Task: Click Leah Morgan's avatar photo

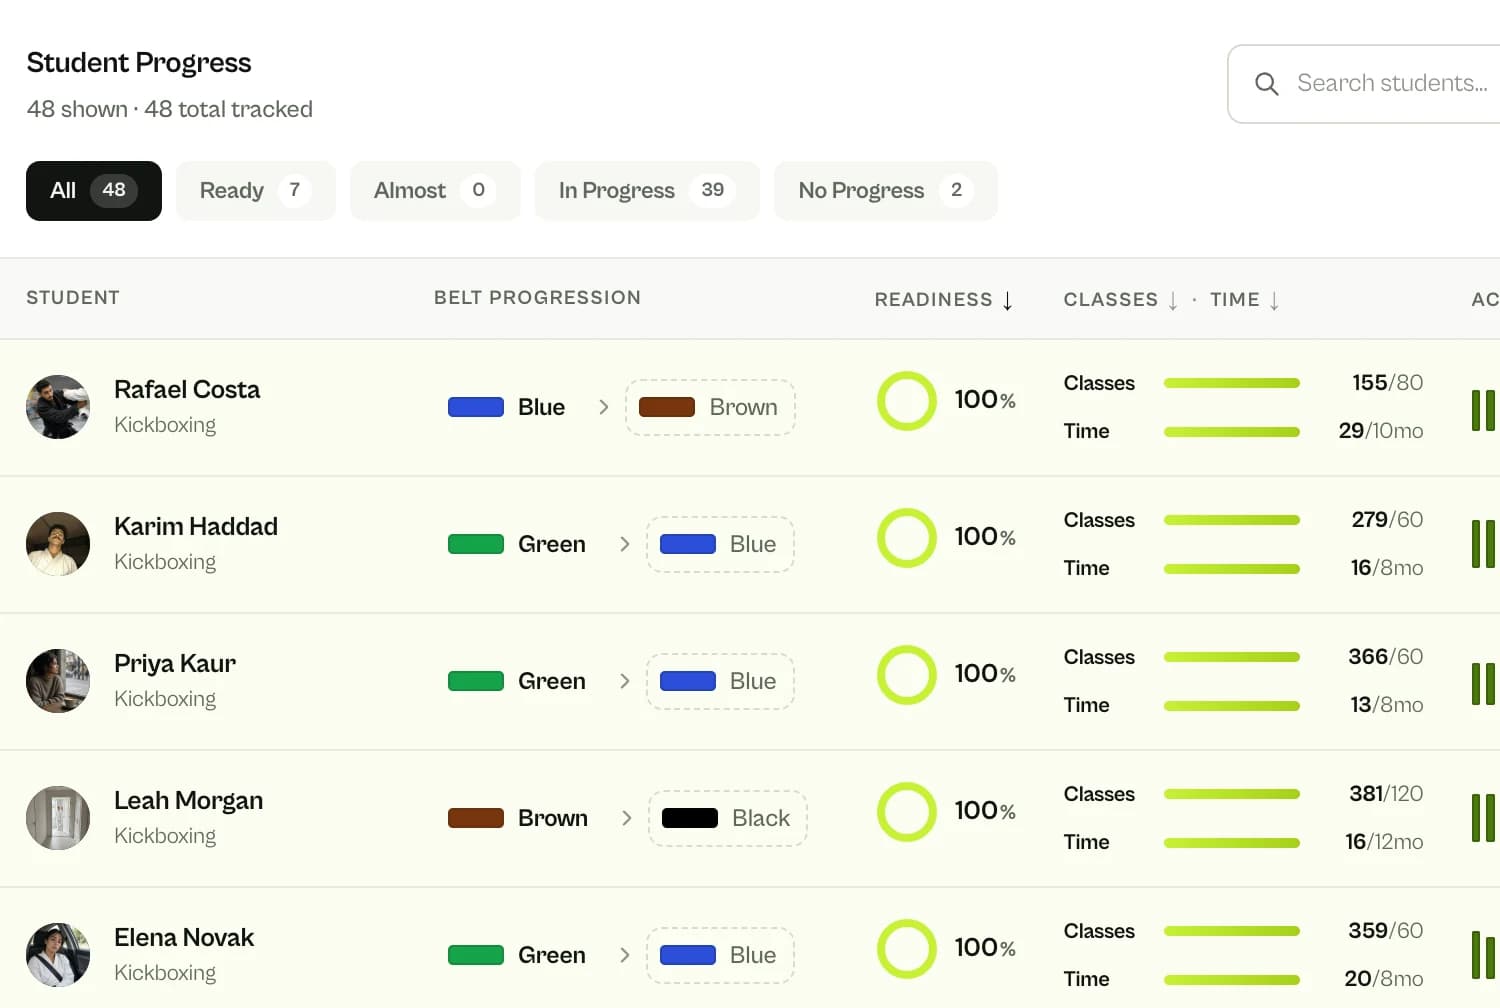Action: click(58, 818)
